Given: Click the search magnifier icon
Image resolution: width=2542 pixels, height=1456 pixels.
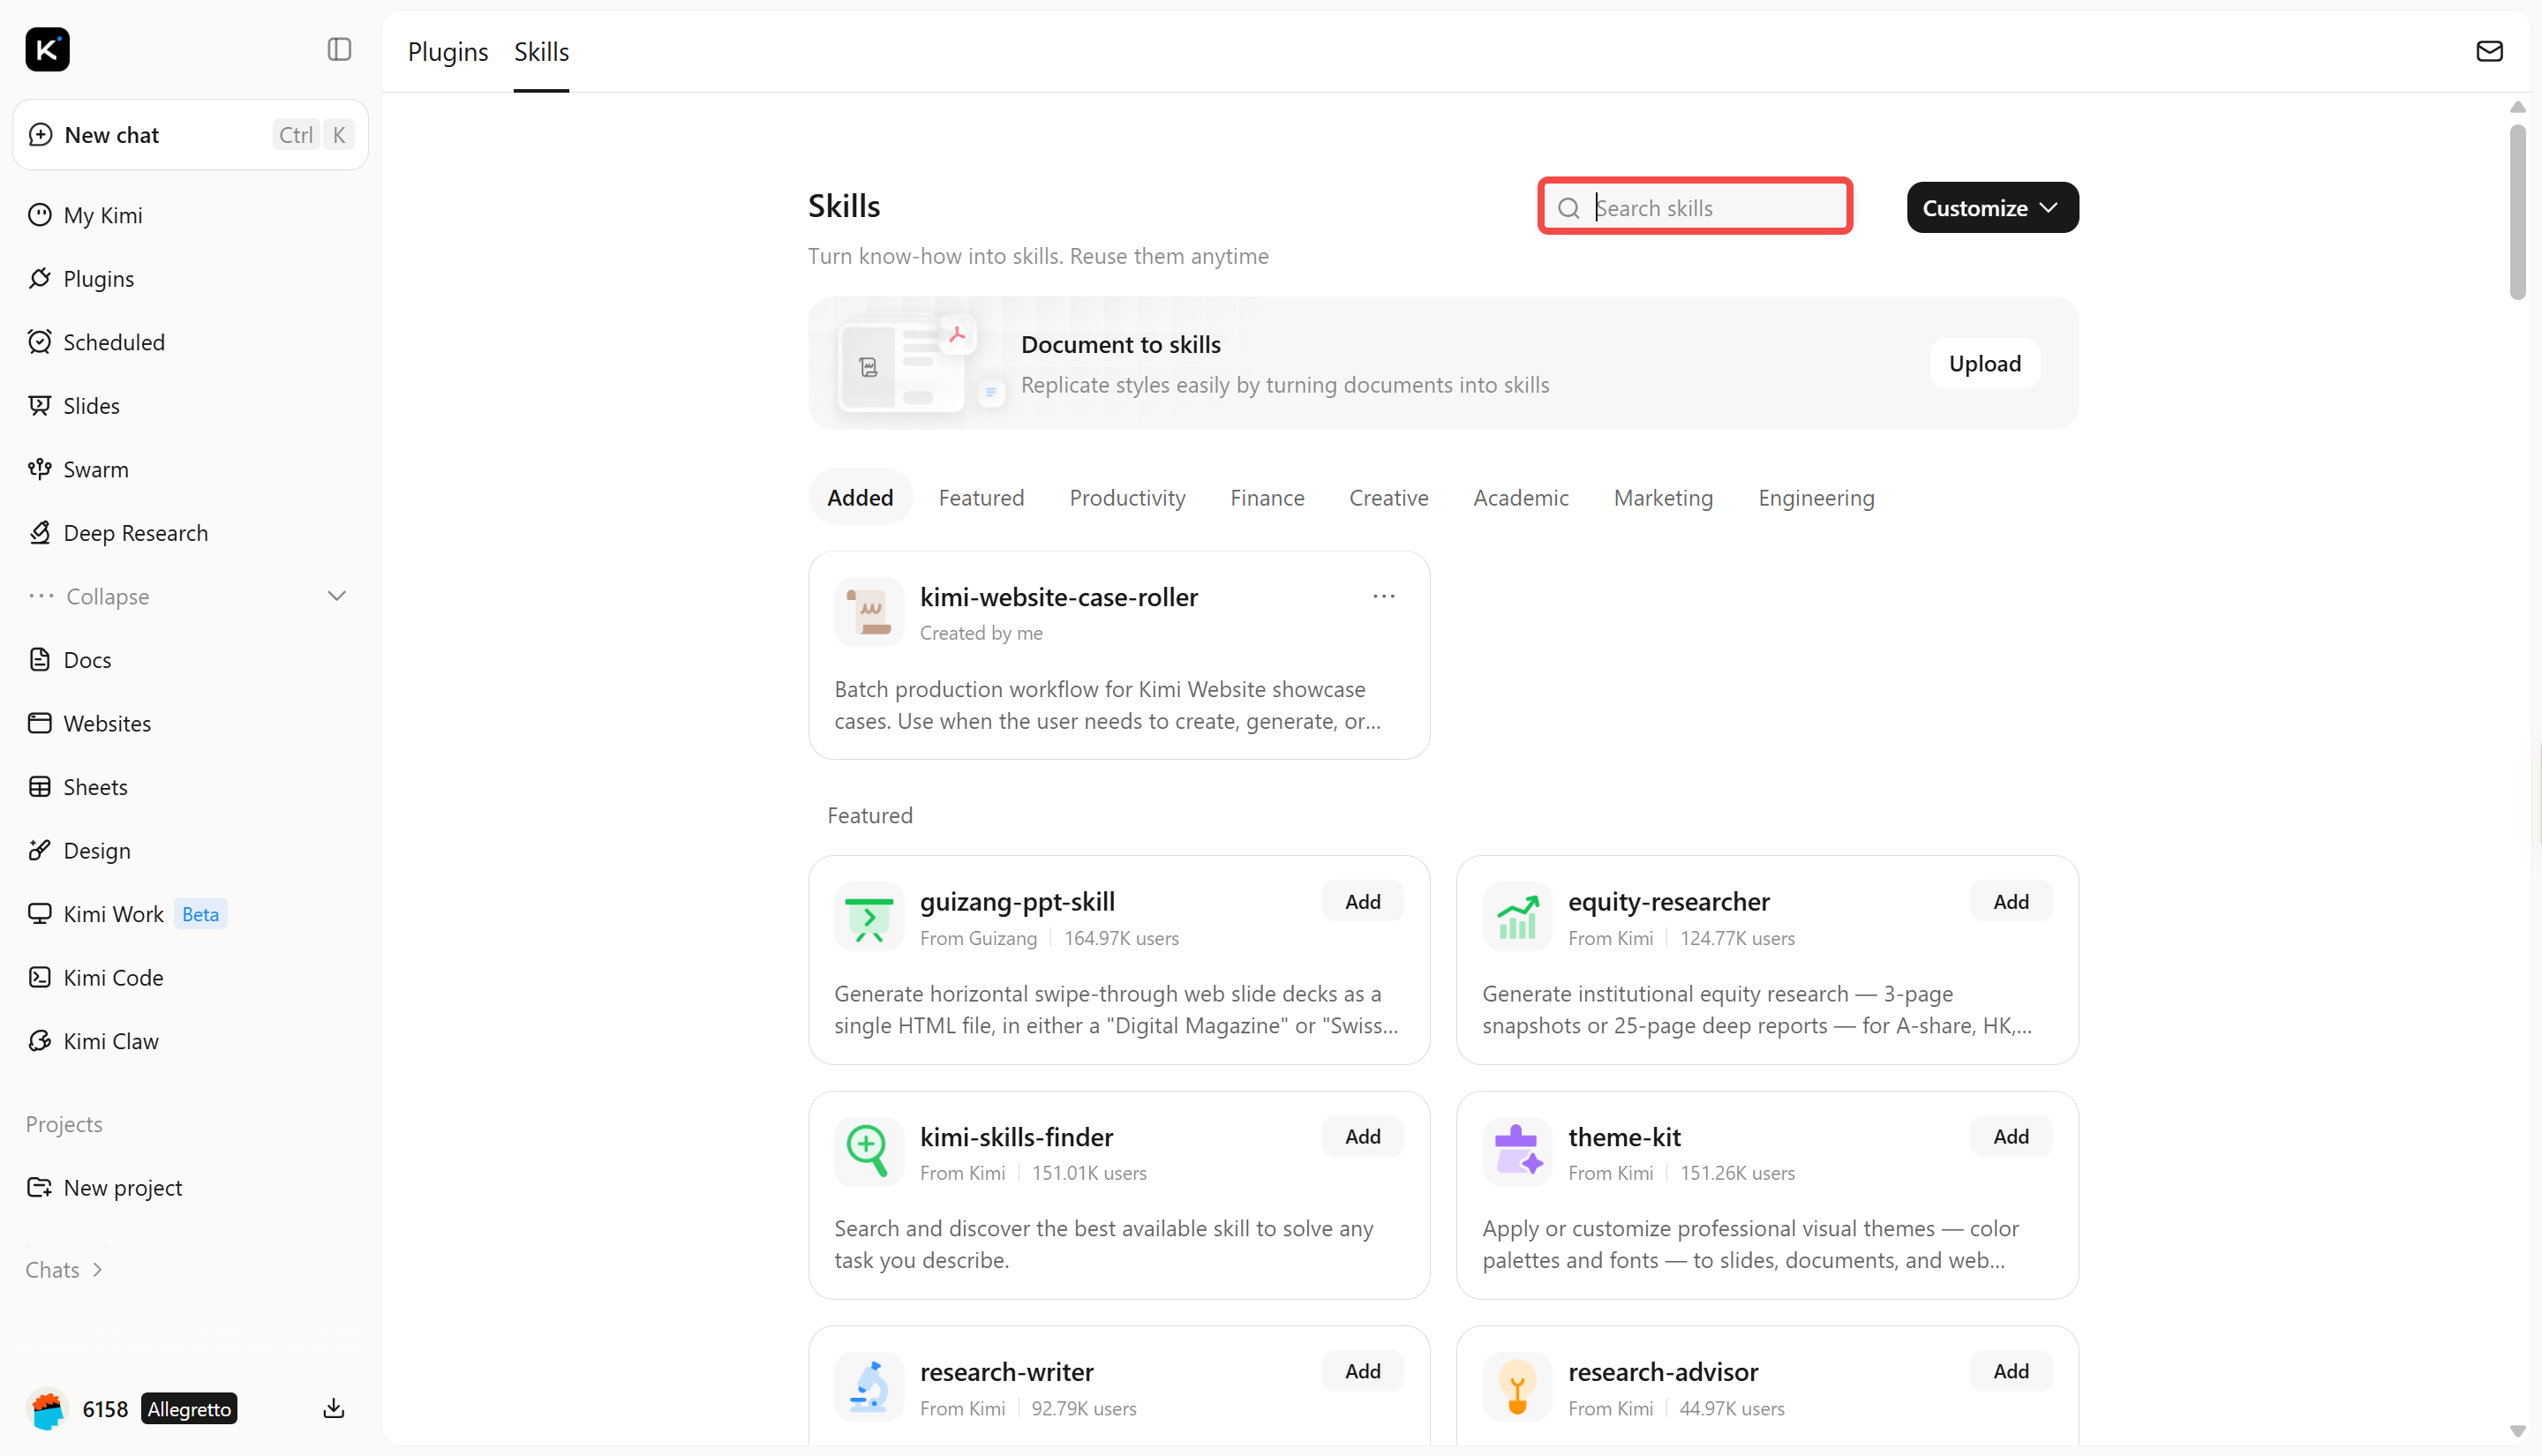Looking at the screenshot, I should click(1569, 208).
